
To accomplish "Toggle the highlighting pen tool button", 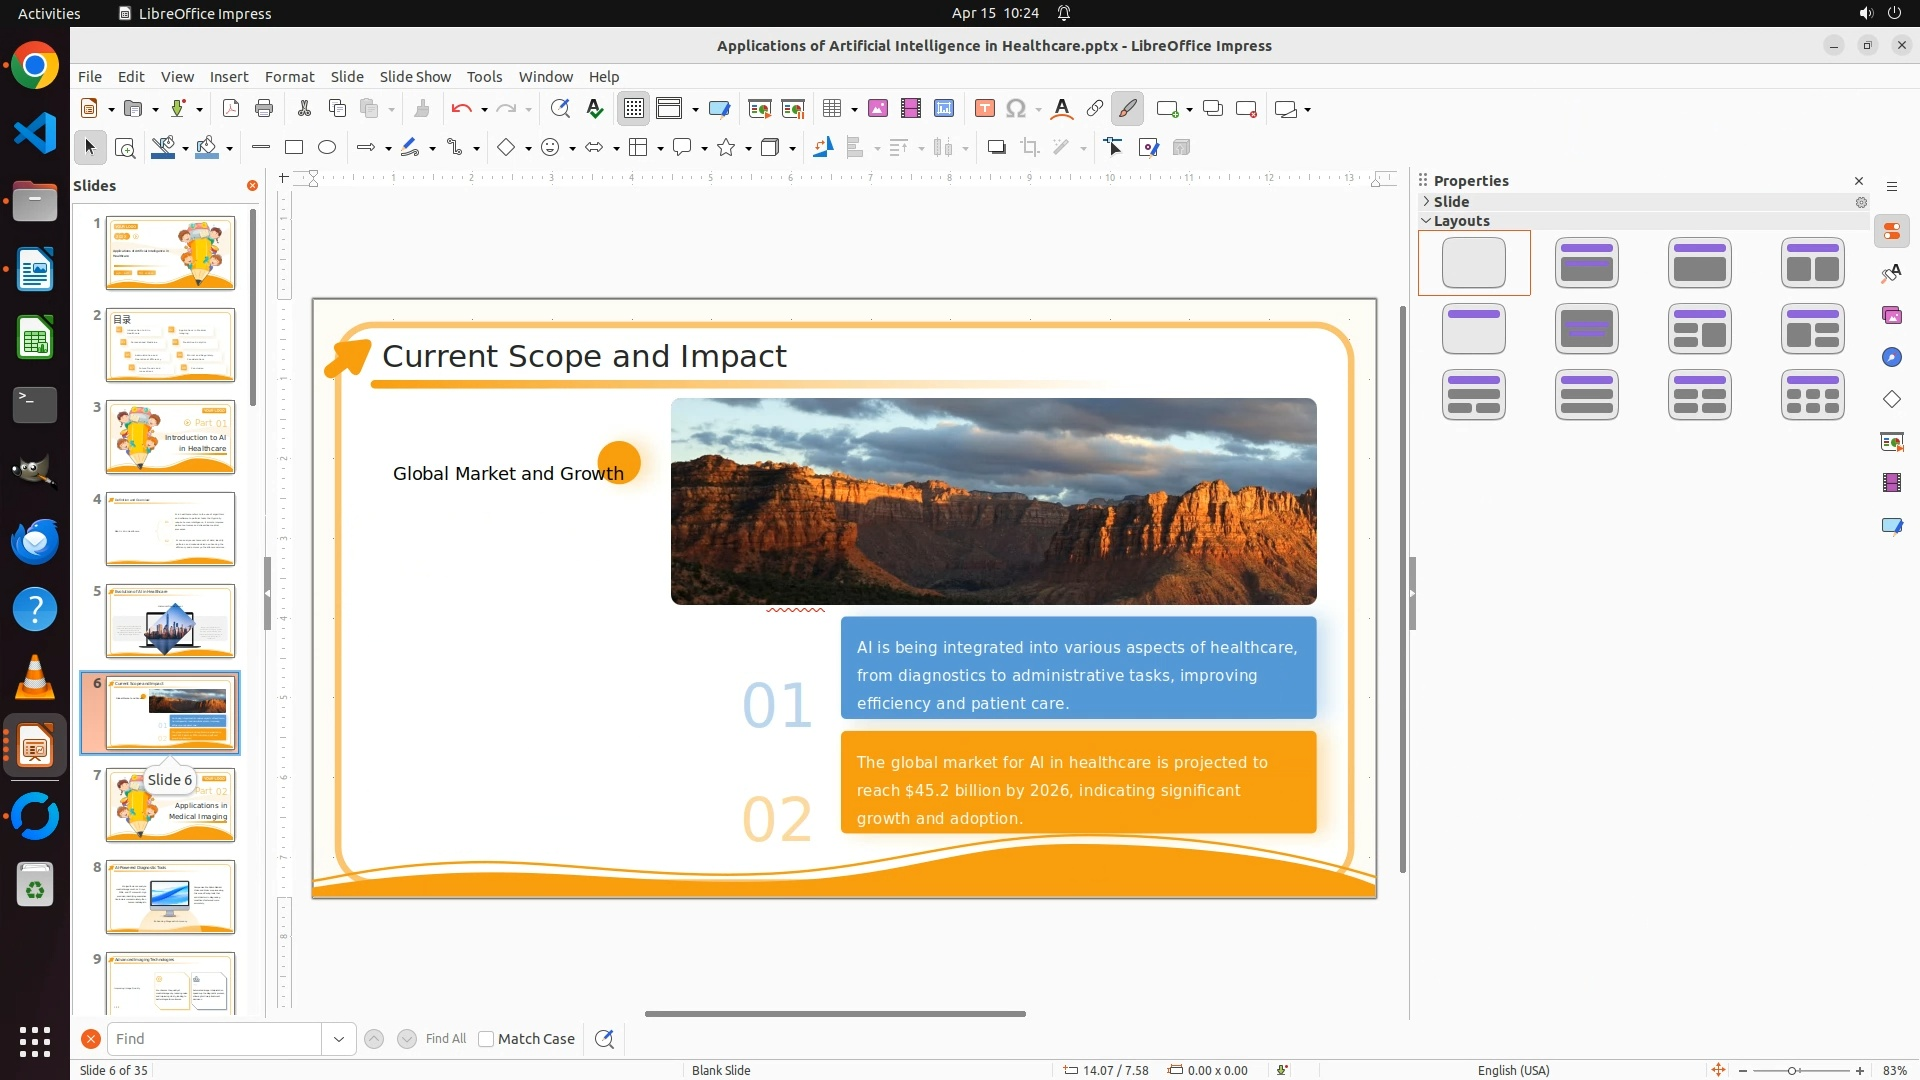I will tap(1128, 109).
